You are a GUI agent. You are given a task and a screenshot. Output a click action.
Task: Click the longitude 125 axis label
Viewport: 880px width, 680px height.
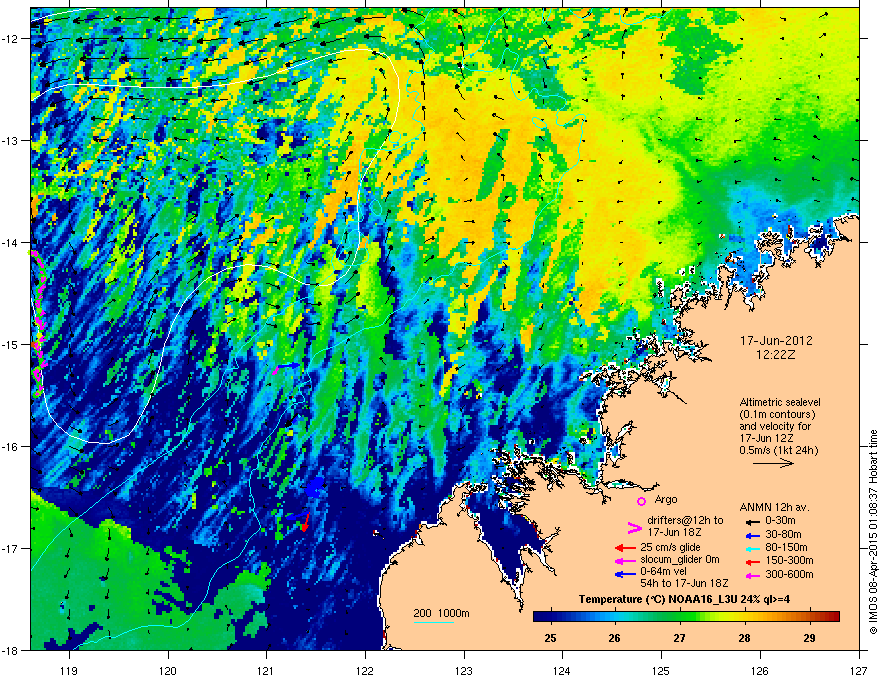tap(661, 670)
